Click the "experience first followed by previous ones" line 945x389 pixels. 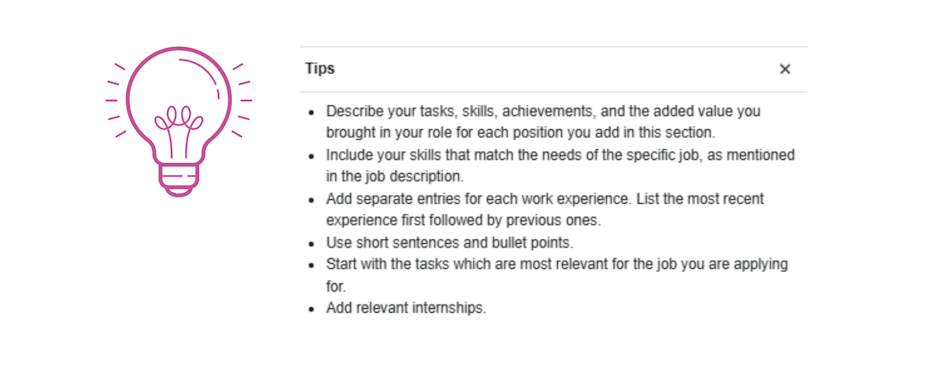(x=463, y=220)
